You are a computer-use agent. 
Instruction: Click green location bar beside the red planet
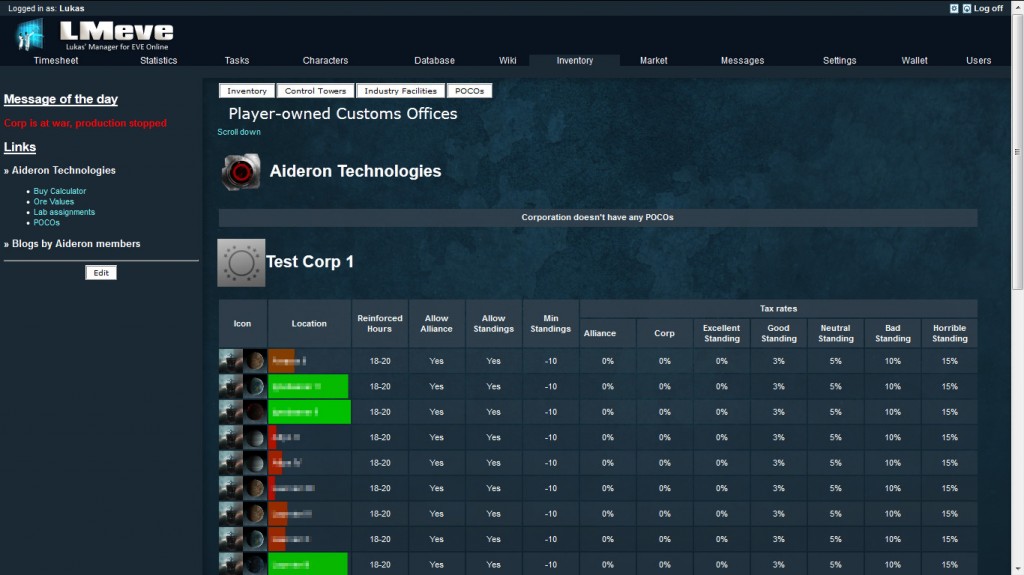click(310, 412)
